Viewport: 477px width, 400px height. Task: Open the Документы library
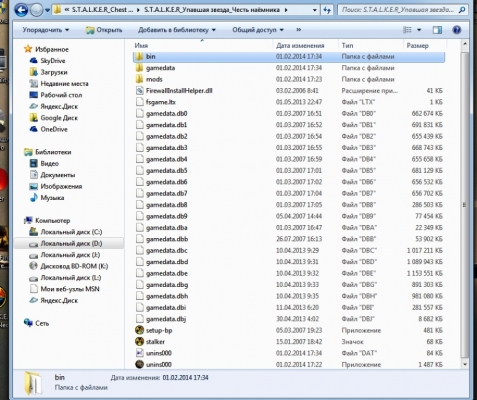52,175
